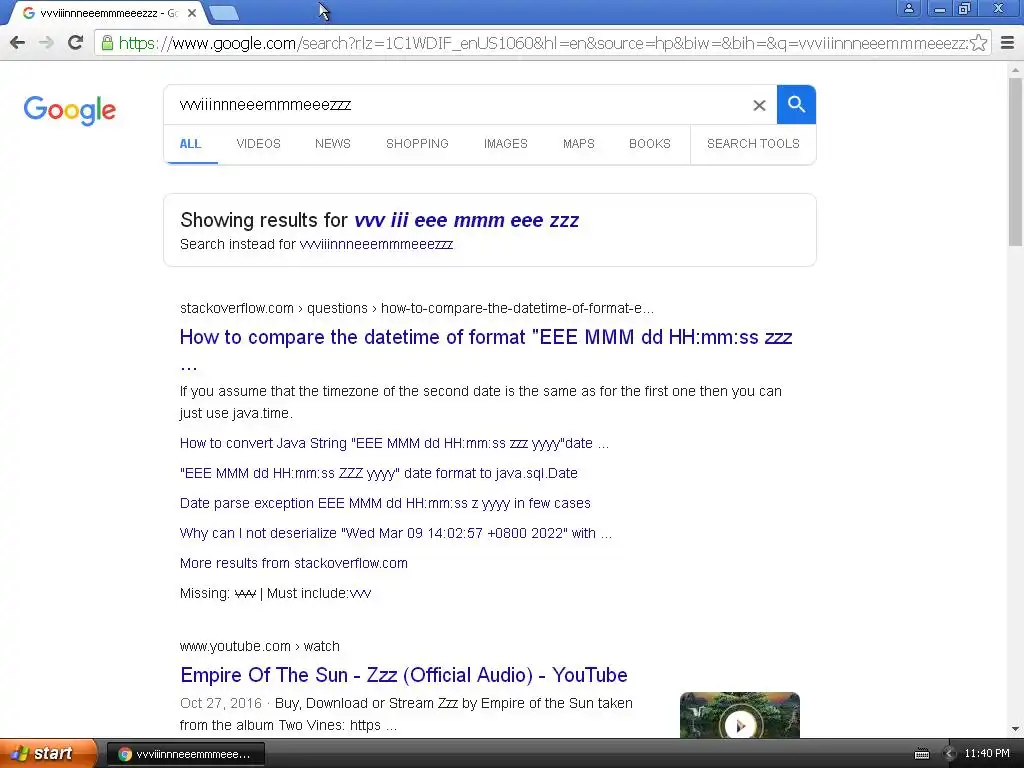Image resolution: width=1024 pixels, height=768 pixels.
Task: Click the vertical scrollbar thumb
Action: (1015, 161)
